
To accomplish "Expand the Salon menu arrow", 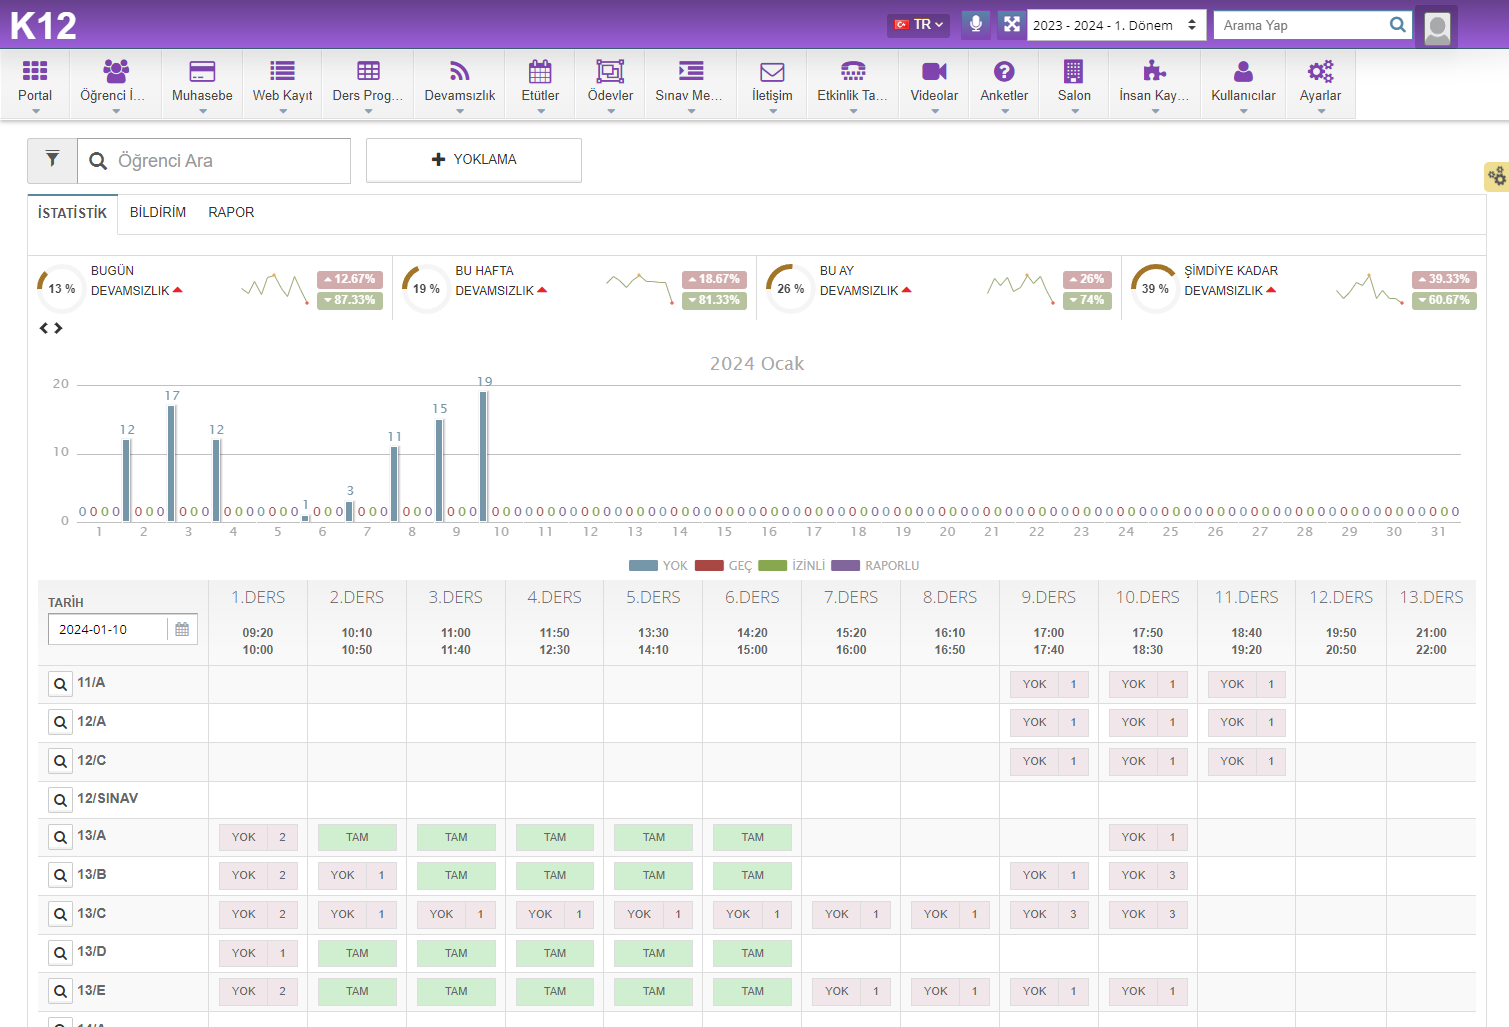I will [x=1074, y=111].
